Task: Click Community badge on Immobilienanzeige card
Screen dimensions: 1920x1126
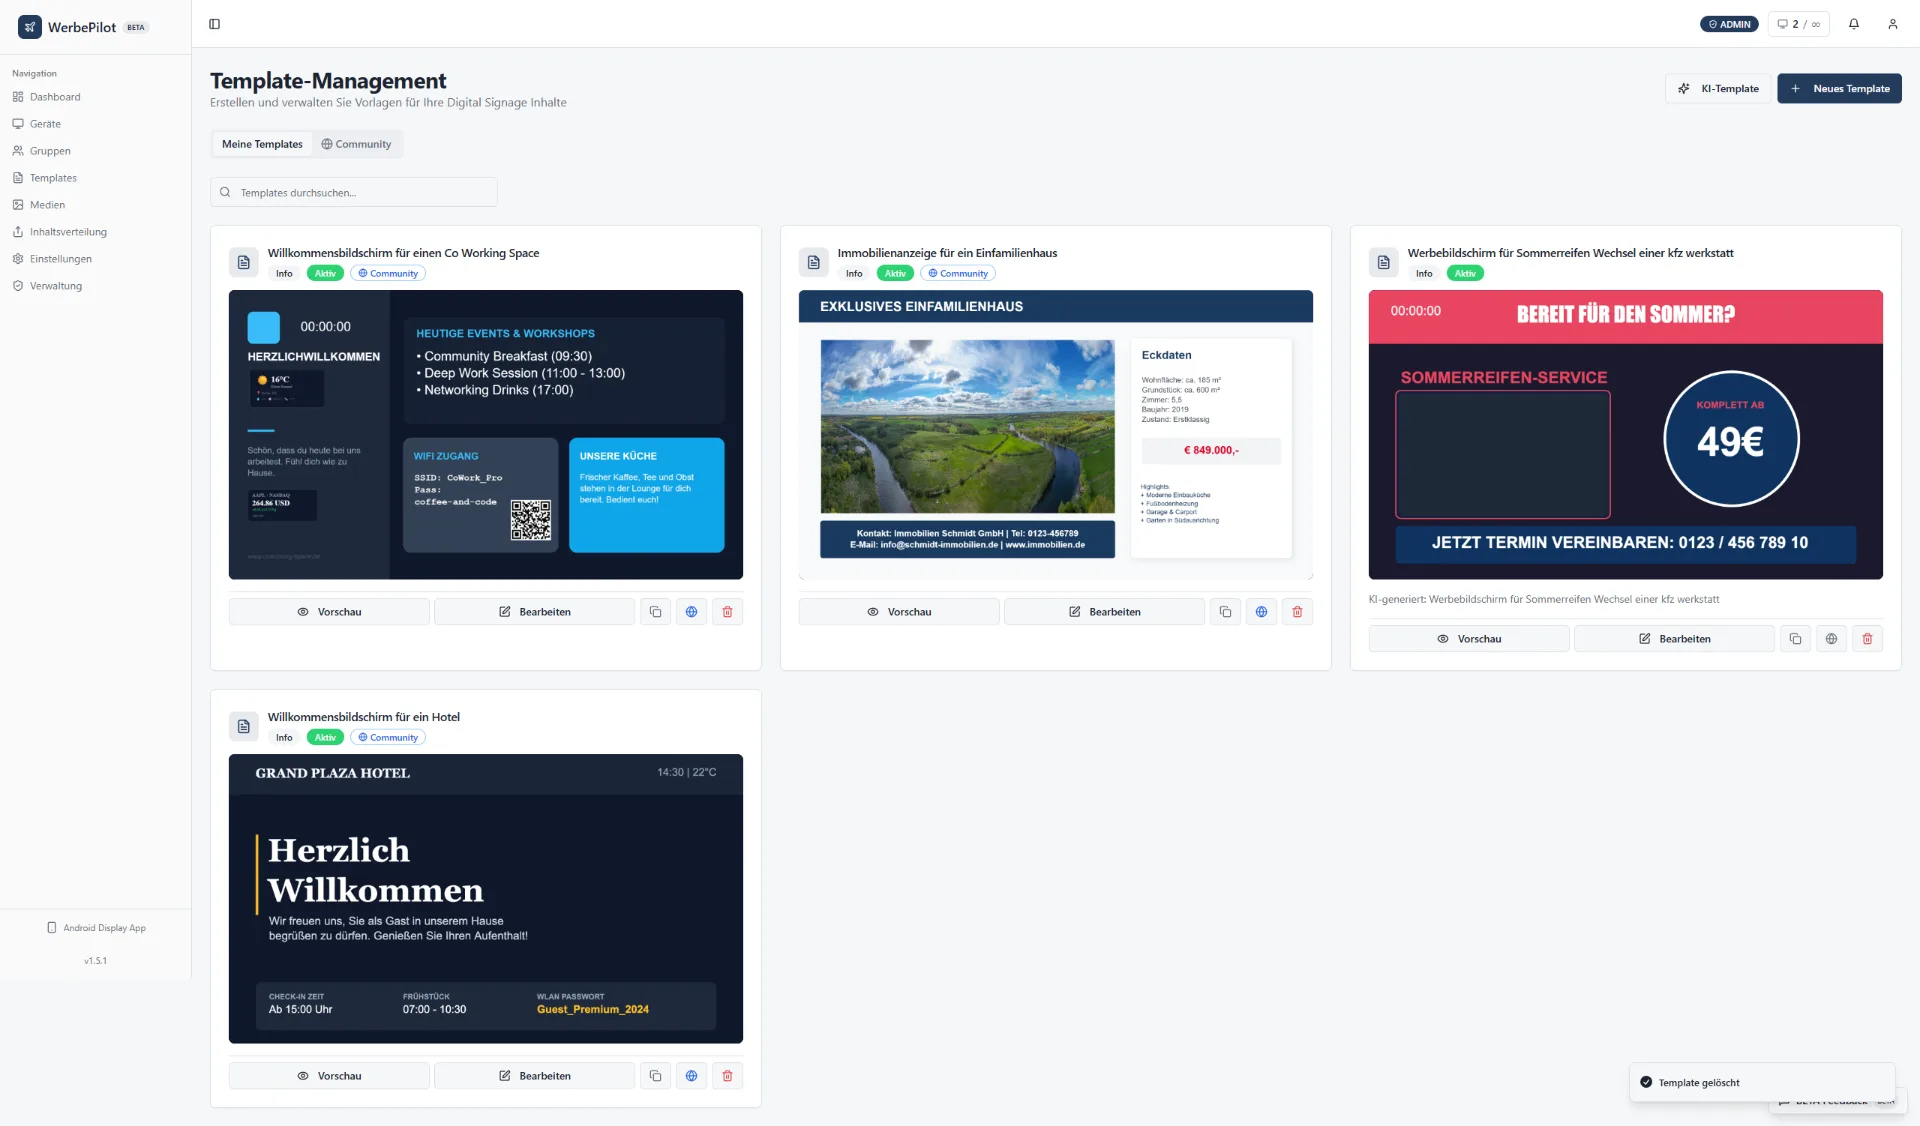Action: pyautogui.click(x=958, y=274)
